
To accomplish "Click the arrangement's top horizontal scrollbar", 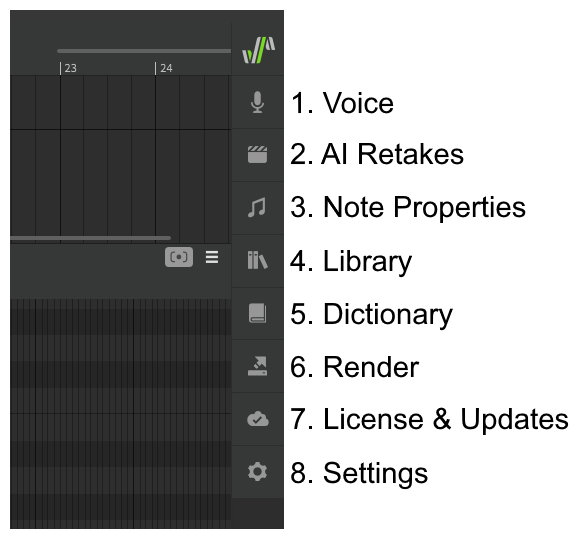I will (144, 51).
